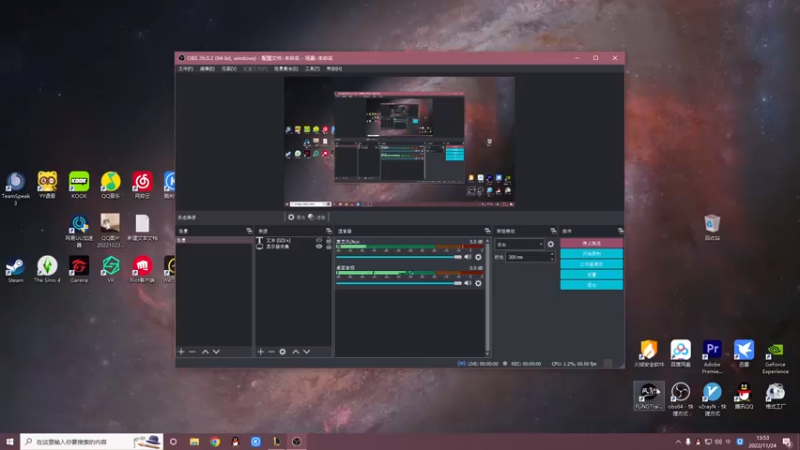Mute the desktop audio channel speaker icon
The image size is (800, 450).
coord(468,283)
